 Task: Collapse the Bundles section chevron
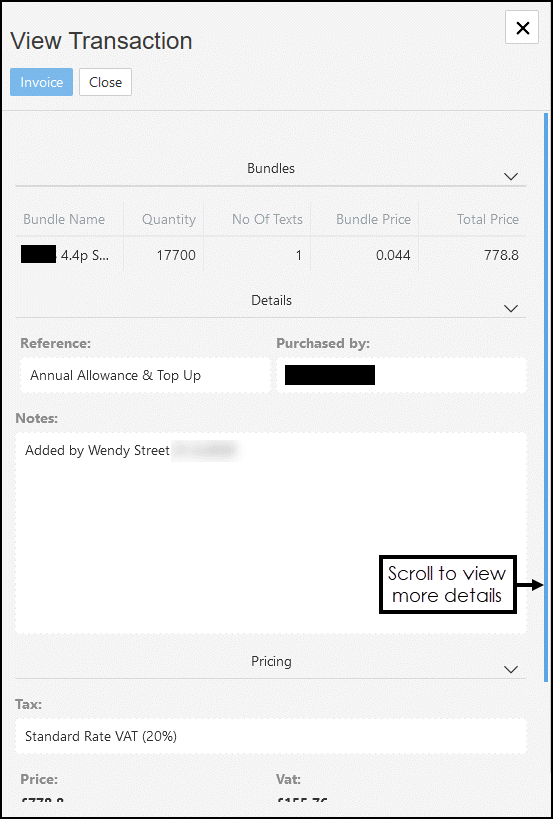coord(511,177)
